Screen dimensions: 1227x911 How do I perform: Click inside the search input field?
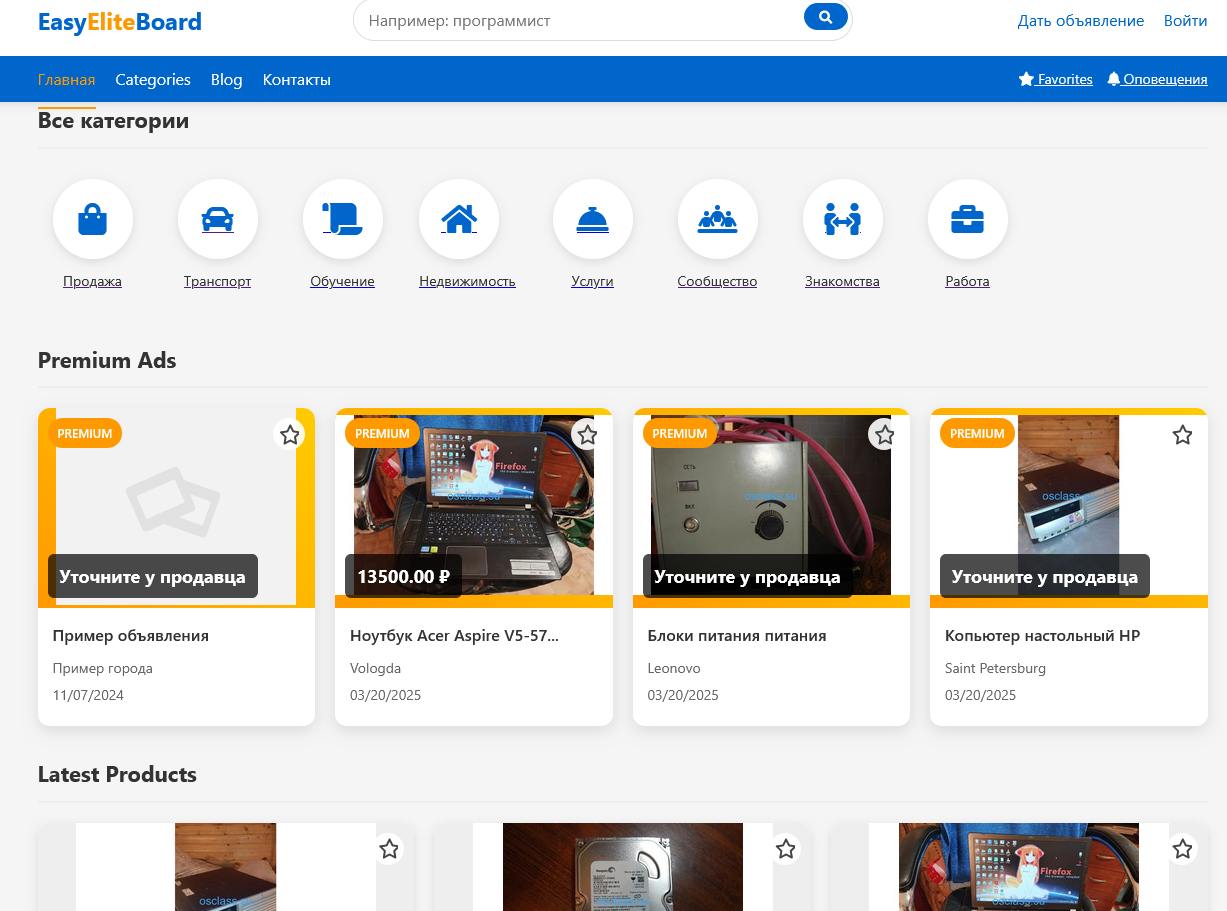[x=580, y=20]
